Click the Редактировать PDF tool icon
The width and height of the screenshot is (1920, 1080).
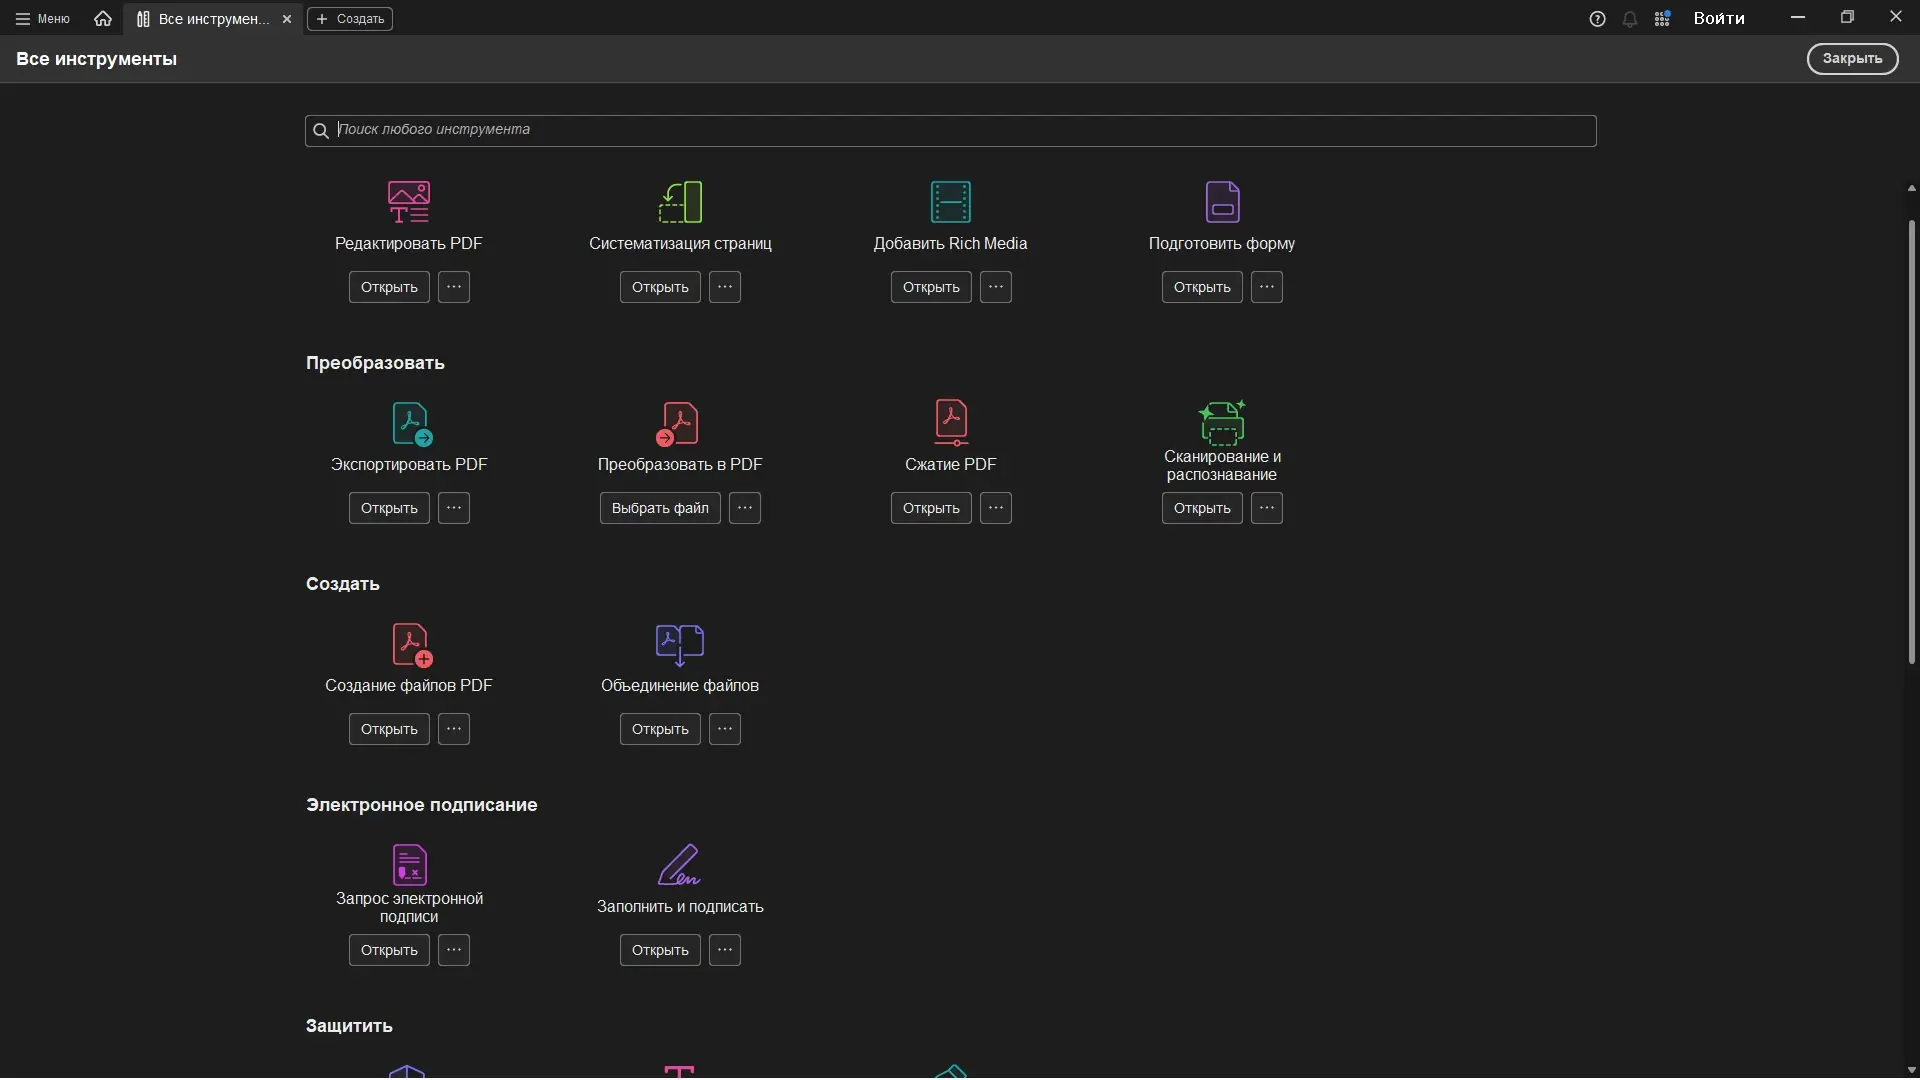coord(408,202)
